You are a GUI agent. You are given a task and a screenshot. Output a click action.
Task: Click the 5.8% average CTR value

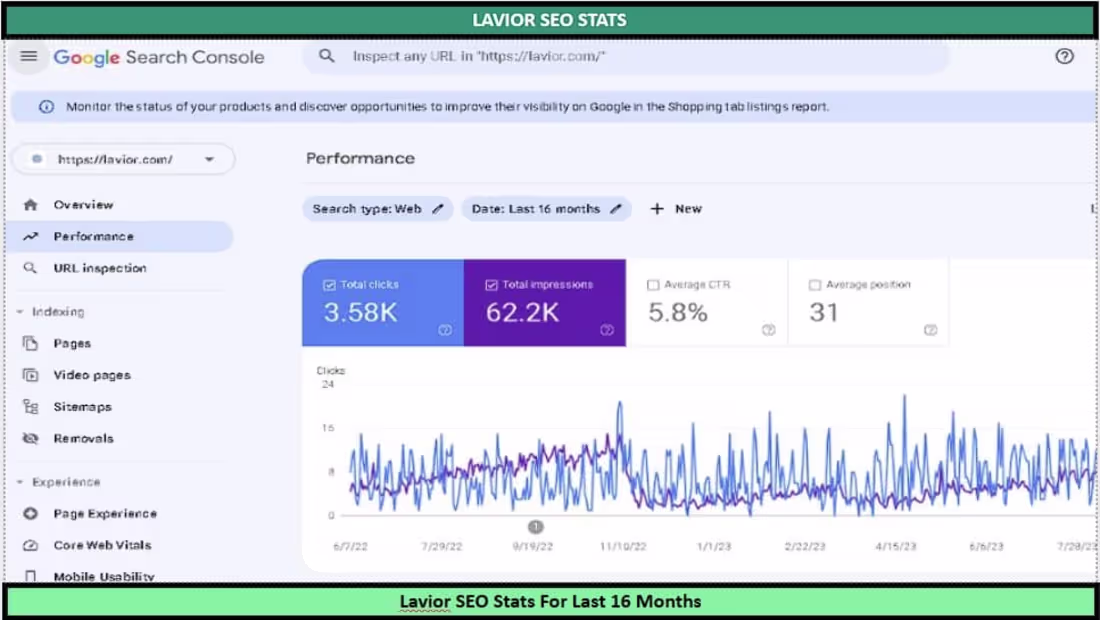pyautogui.click(x=678, y=312)
